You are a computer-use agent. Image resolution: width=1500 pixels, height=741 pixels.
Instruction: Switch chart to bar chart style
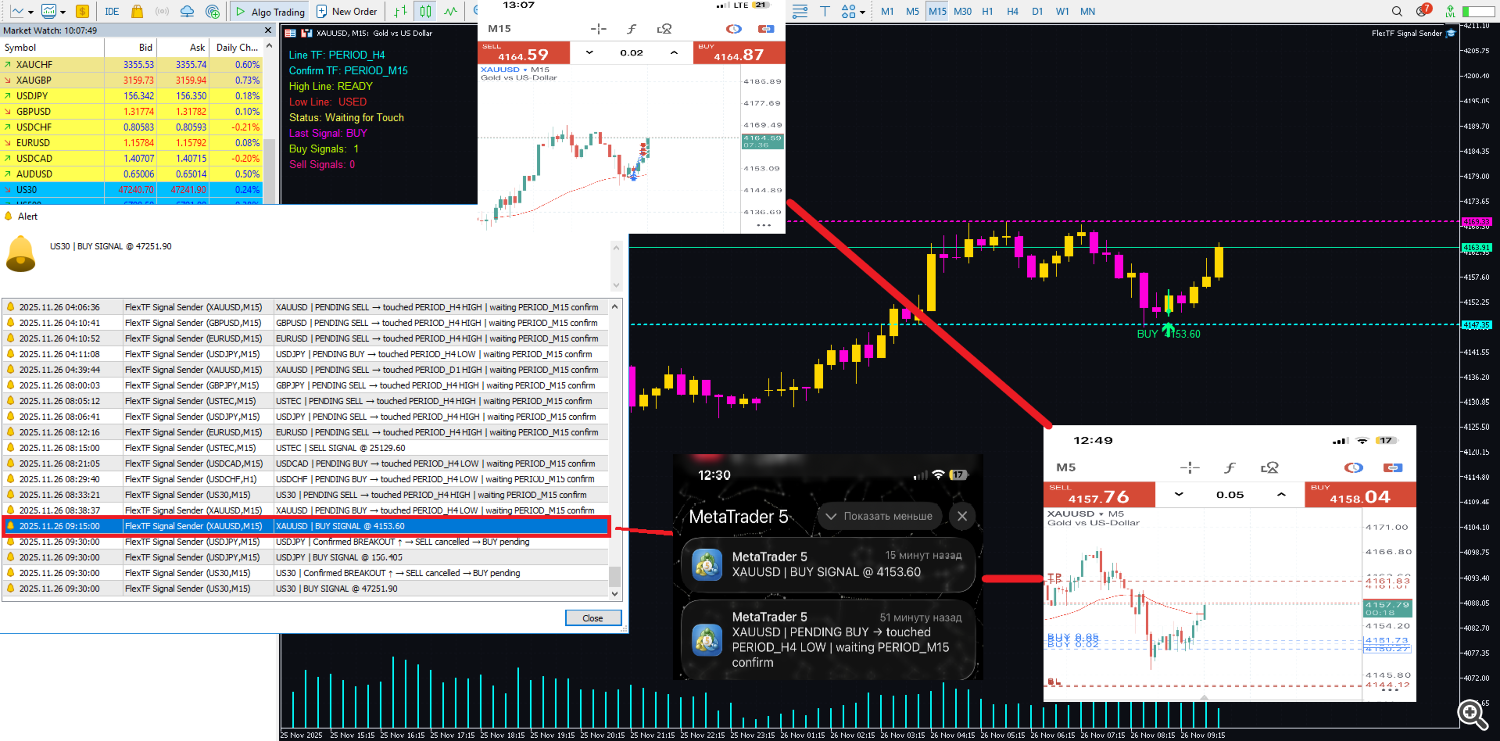click(x=400, y=12)
